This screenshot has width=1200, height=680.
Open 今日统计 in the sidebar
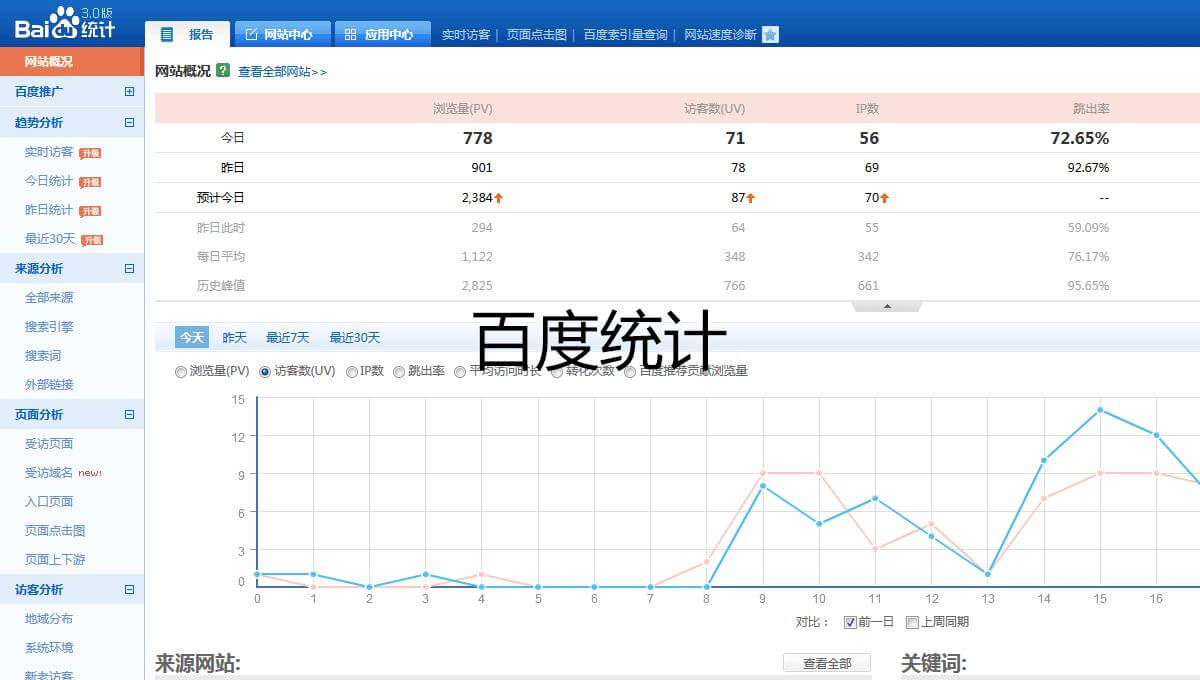49,181
